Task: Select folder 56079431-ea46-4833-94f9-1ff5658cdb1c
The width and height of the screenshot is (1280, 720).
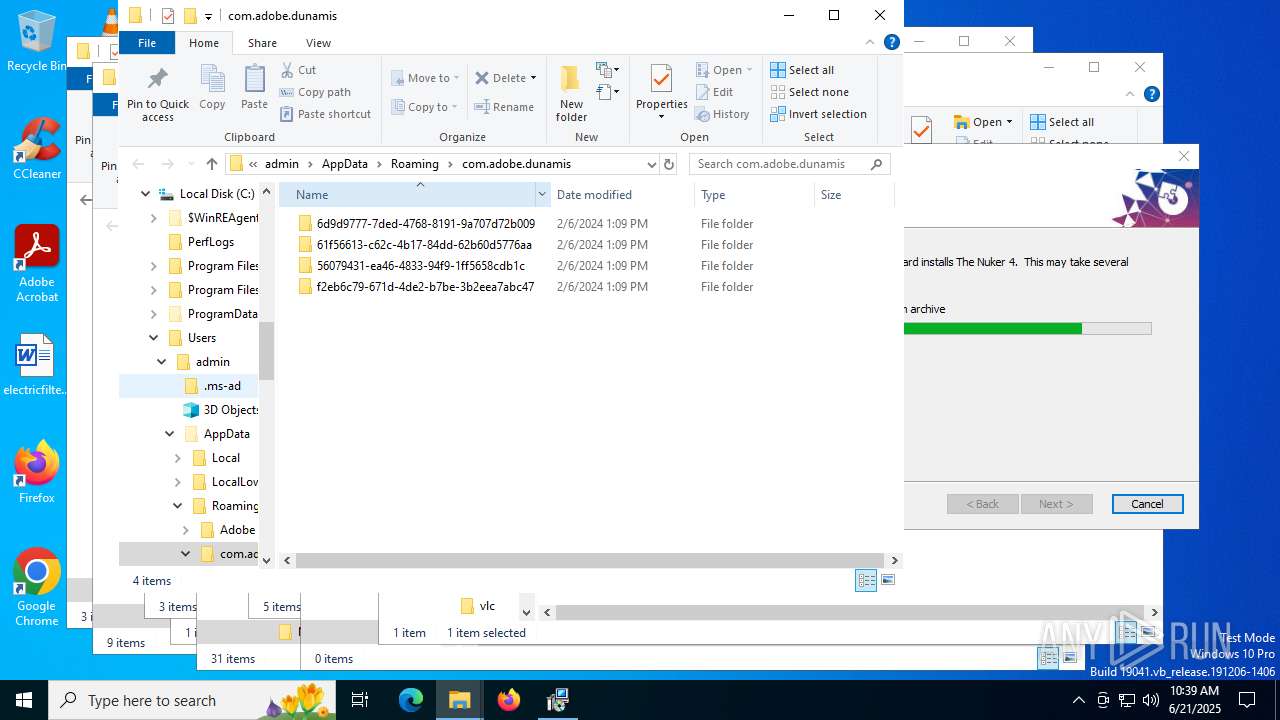Action: click(420, 266)
